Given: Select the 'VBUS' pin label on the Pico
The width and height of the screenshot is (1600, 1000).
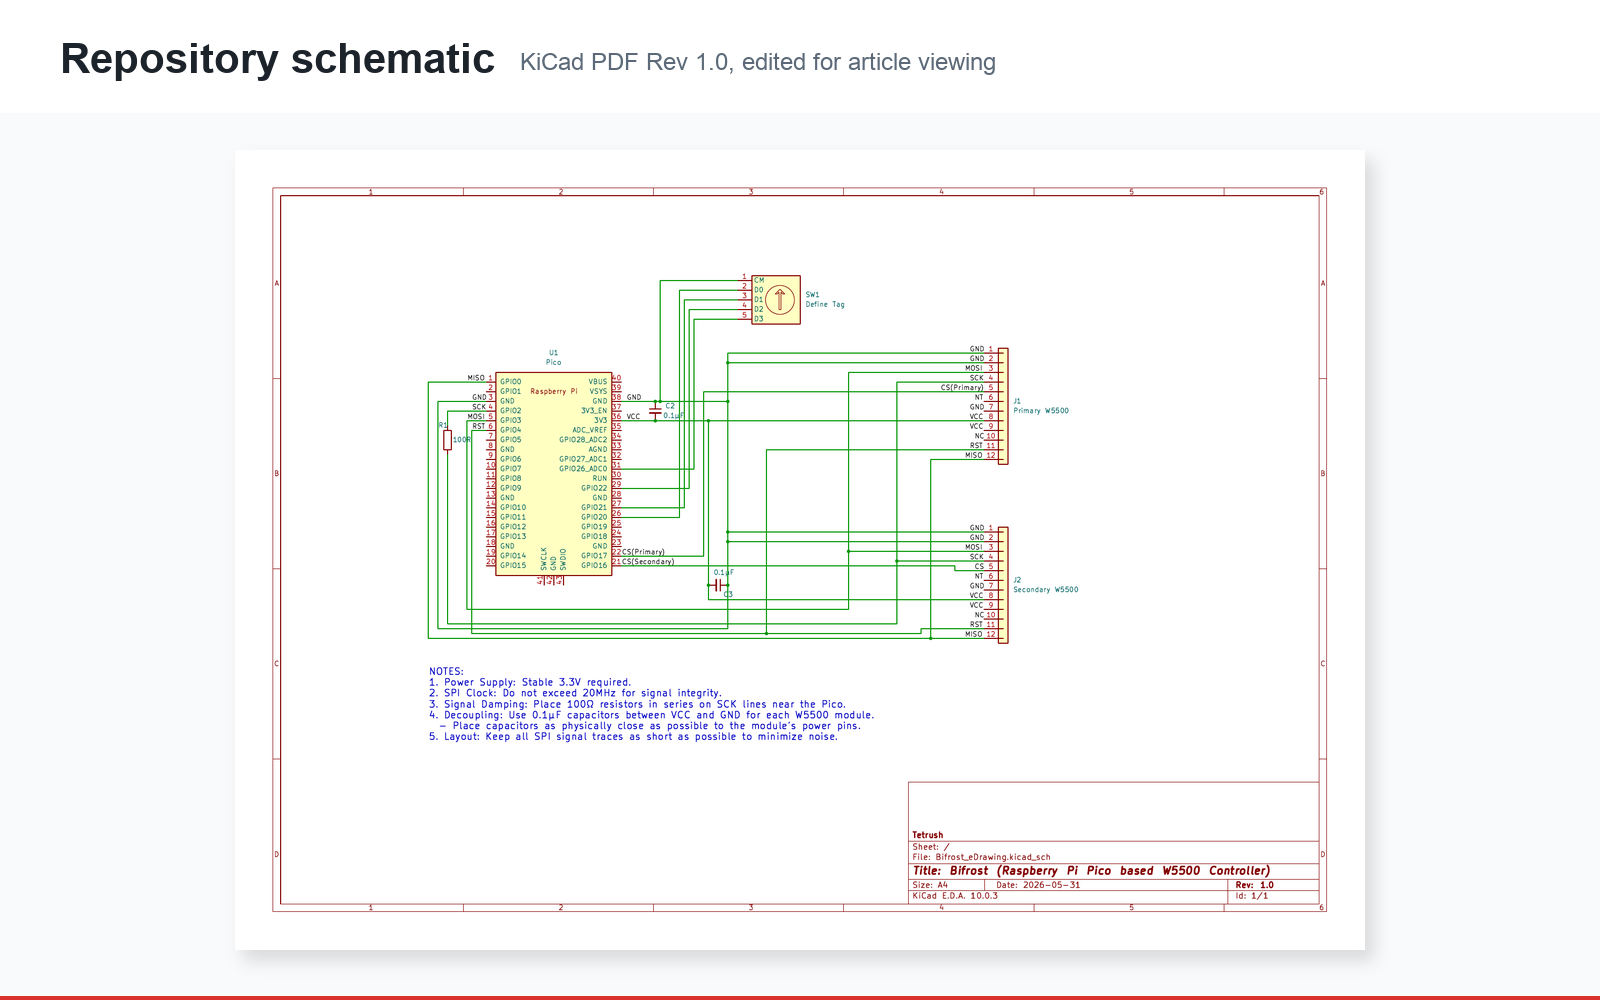Looking at the screenshot, I should coord(598,382).
